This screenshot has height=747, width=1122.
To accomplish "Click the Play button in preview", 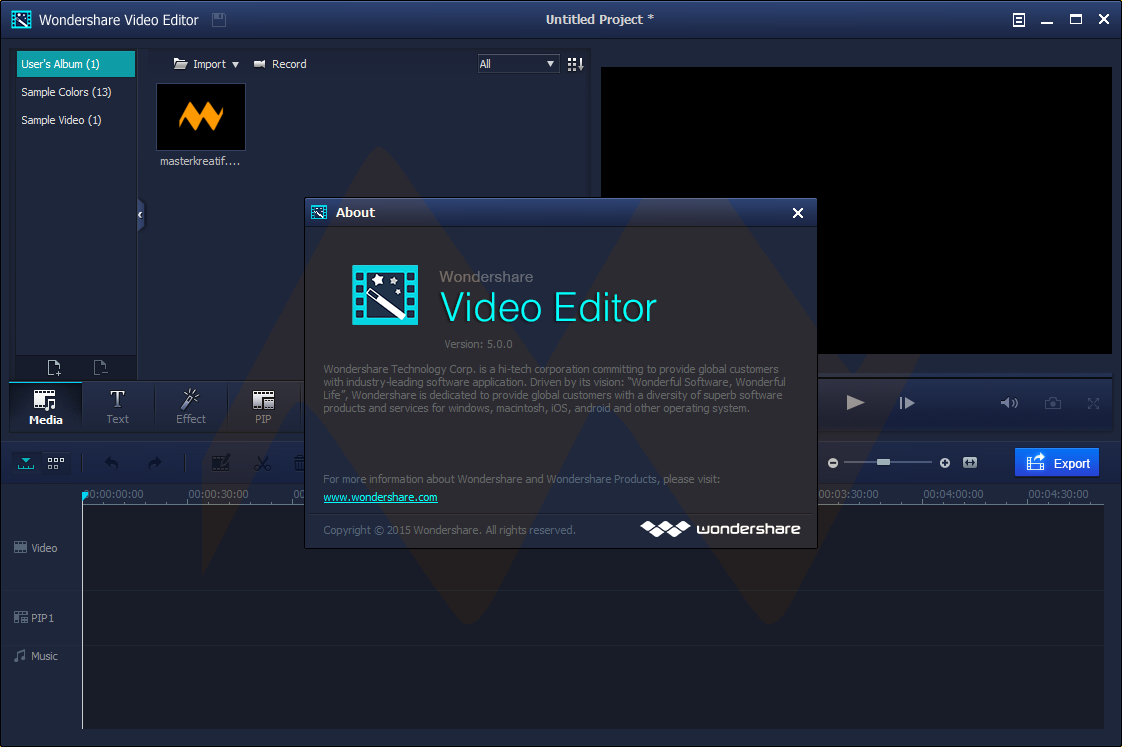I will (855, 403).
